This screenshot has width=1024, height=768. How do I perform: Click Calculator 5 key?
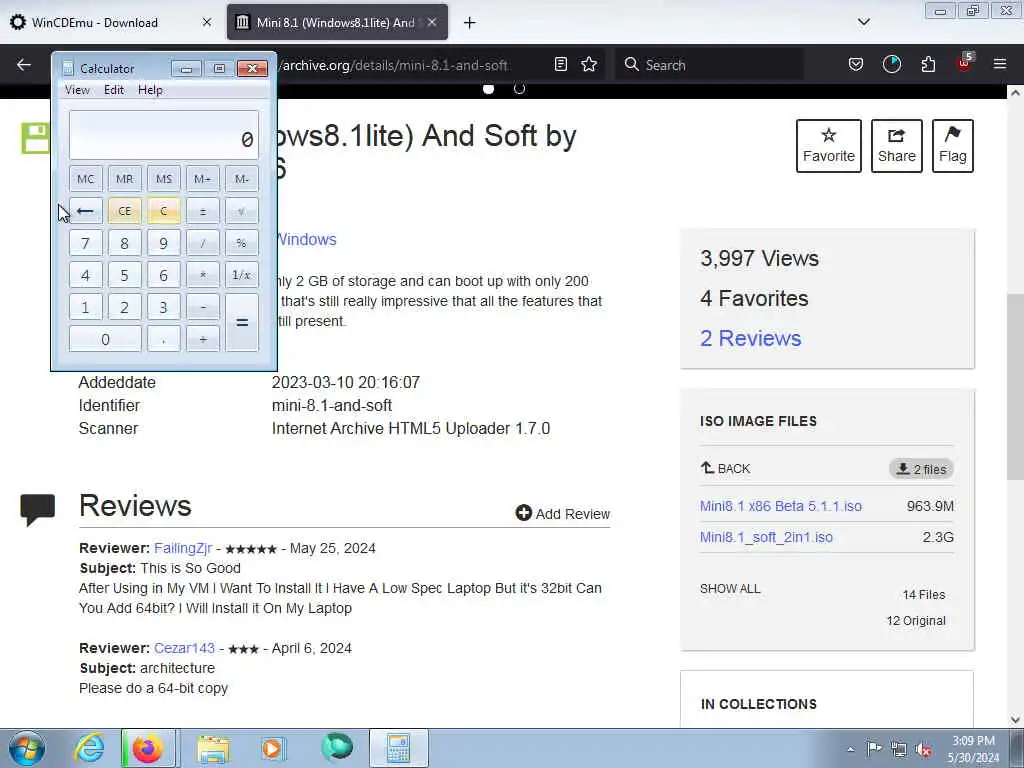pyautogui.click(x=124, y=275)
